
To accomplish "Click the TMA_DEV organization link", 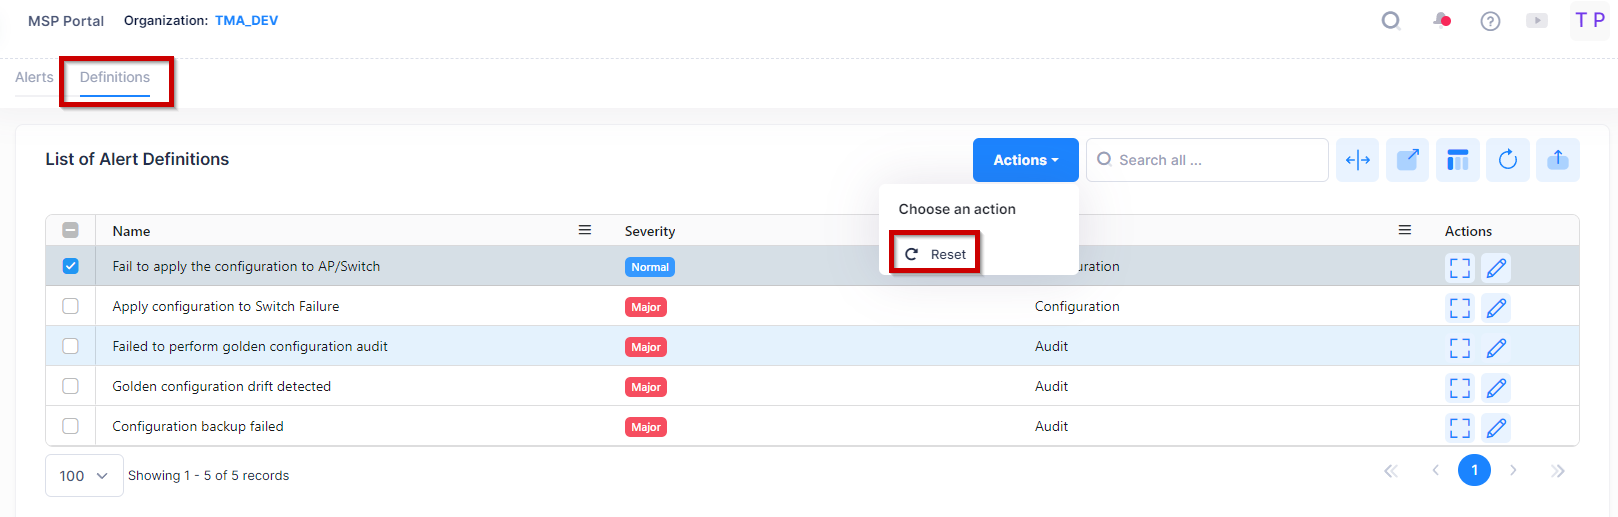I will click(x=246, y=21).
